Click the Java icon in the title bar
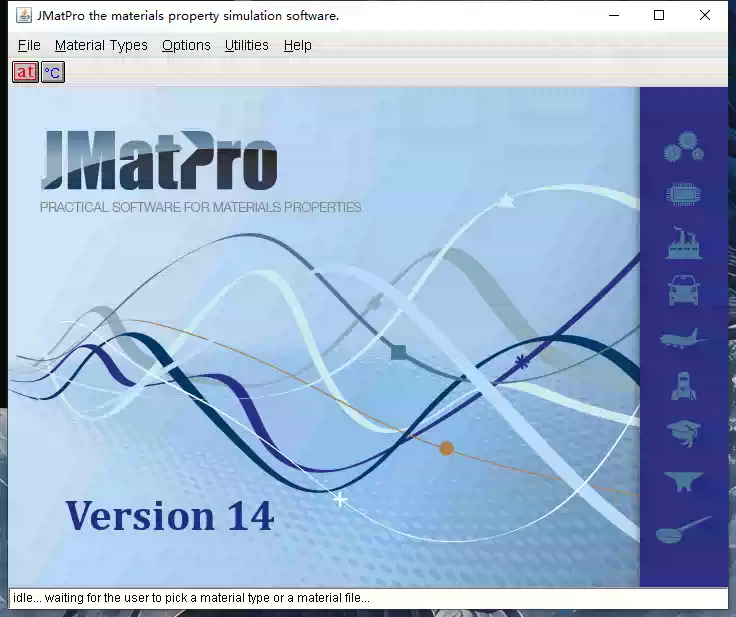 coord(23,15)
